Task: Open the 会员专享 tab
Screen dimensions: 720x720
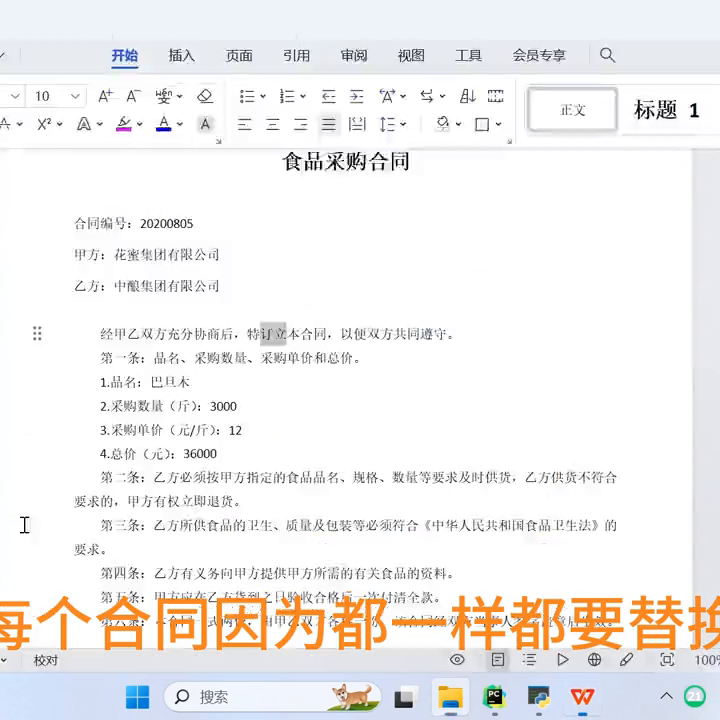Action: (539, 56)
